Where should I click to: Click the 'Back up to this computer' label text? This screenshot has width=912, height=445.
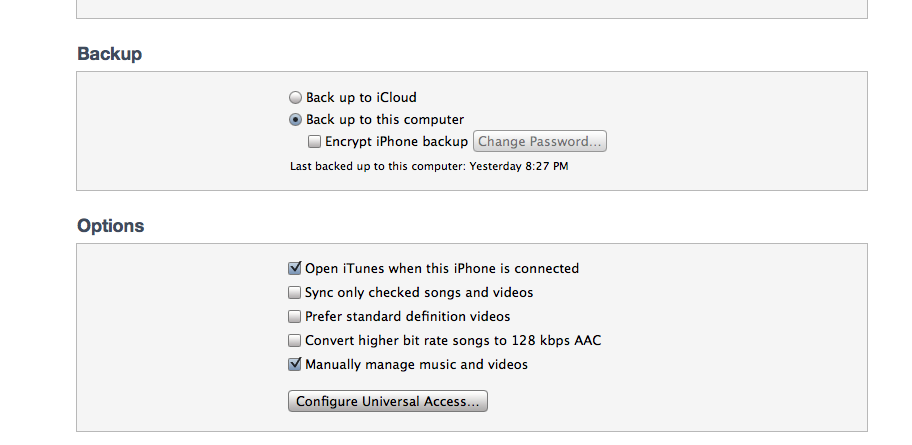(x=385, y=120)
